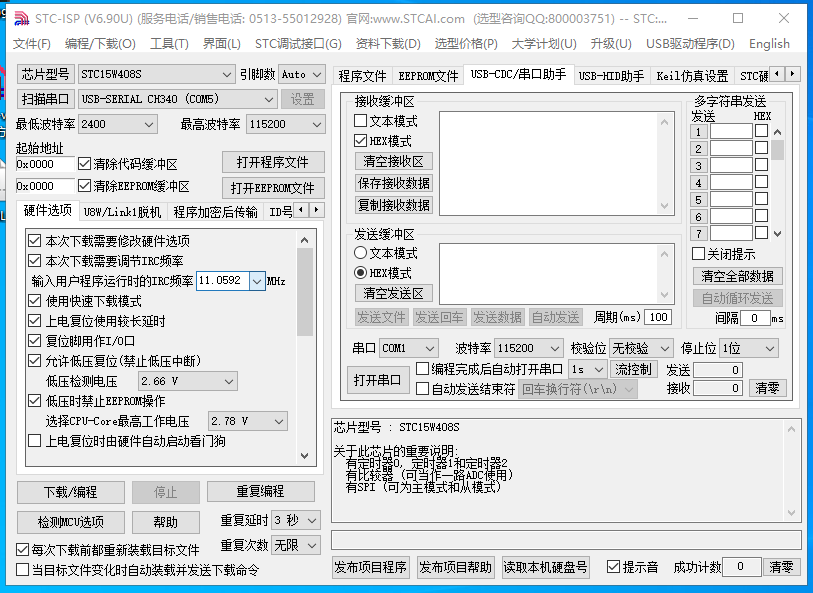Click 打开串口 button
Image resolution: width=813 pixels, height=593 pixels.
coord(377,380)
